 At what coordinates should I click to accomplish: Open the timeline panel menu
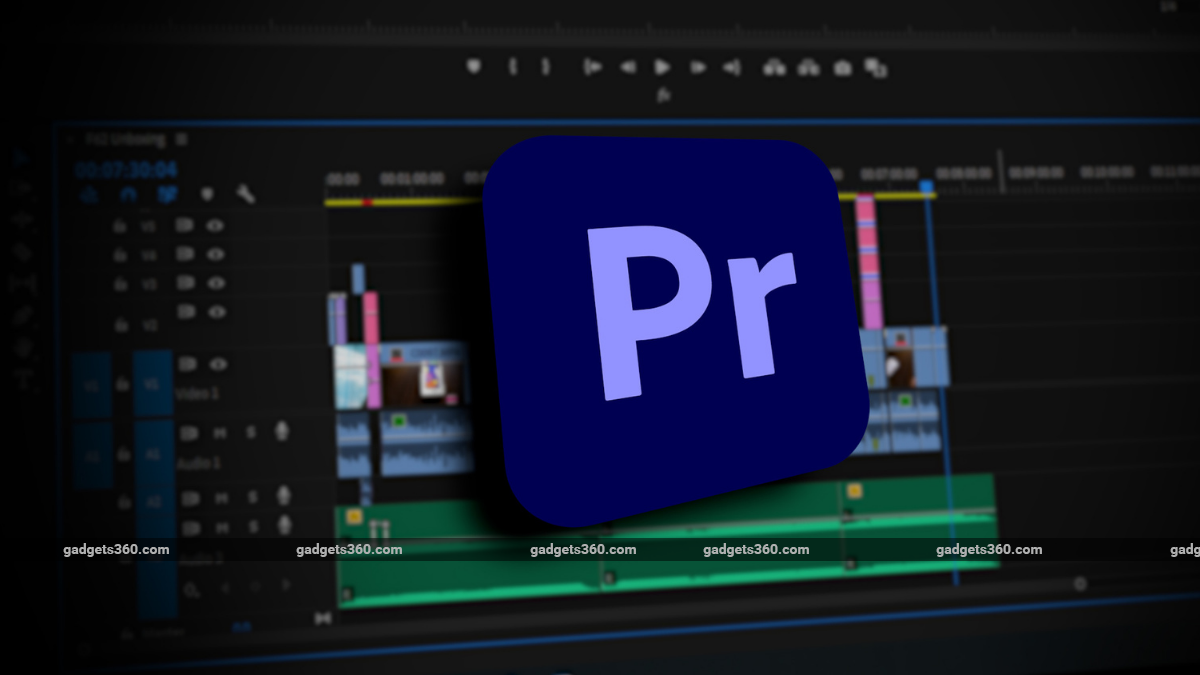click(181, 139)
